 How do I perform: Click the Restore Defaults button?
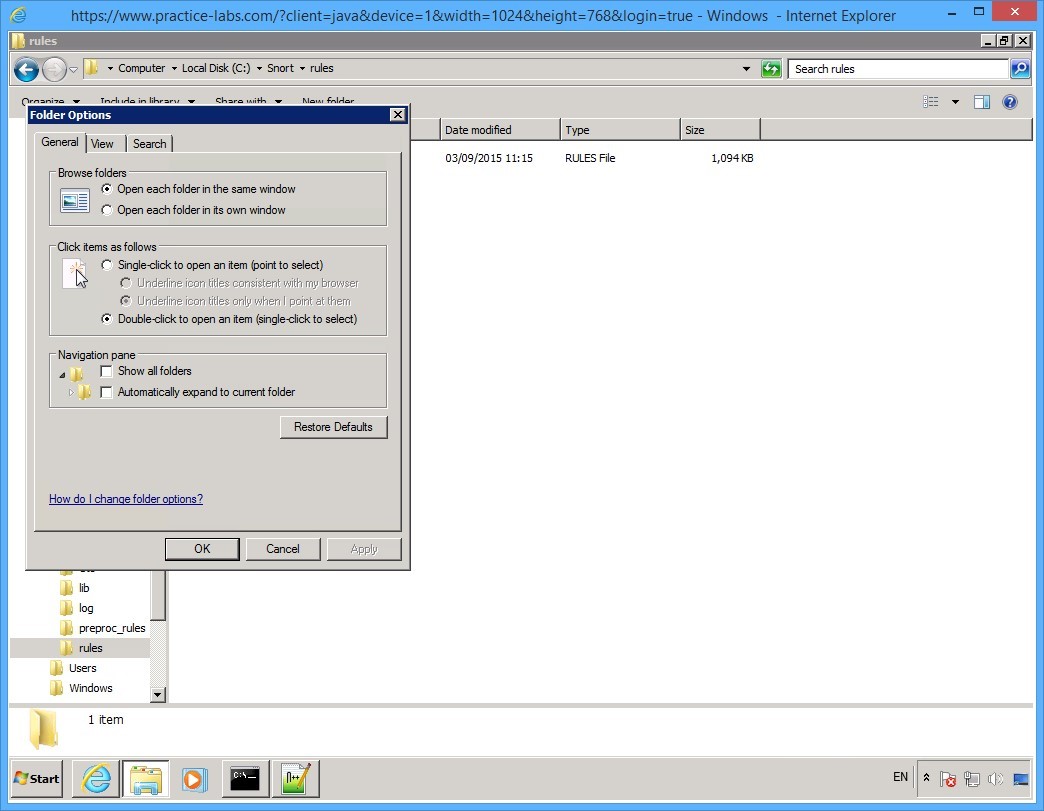tap(333, 427)
